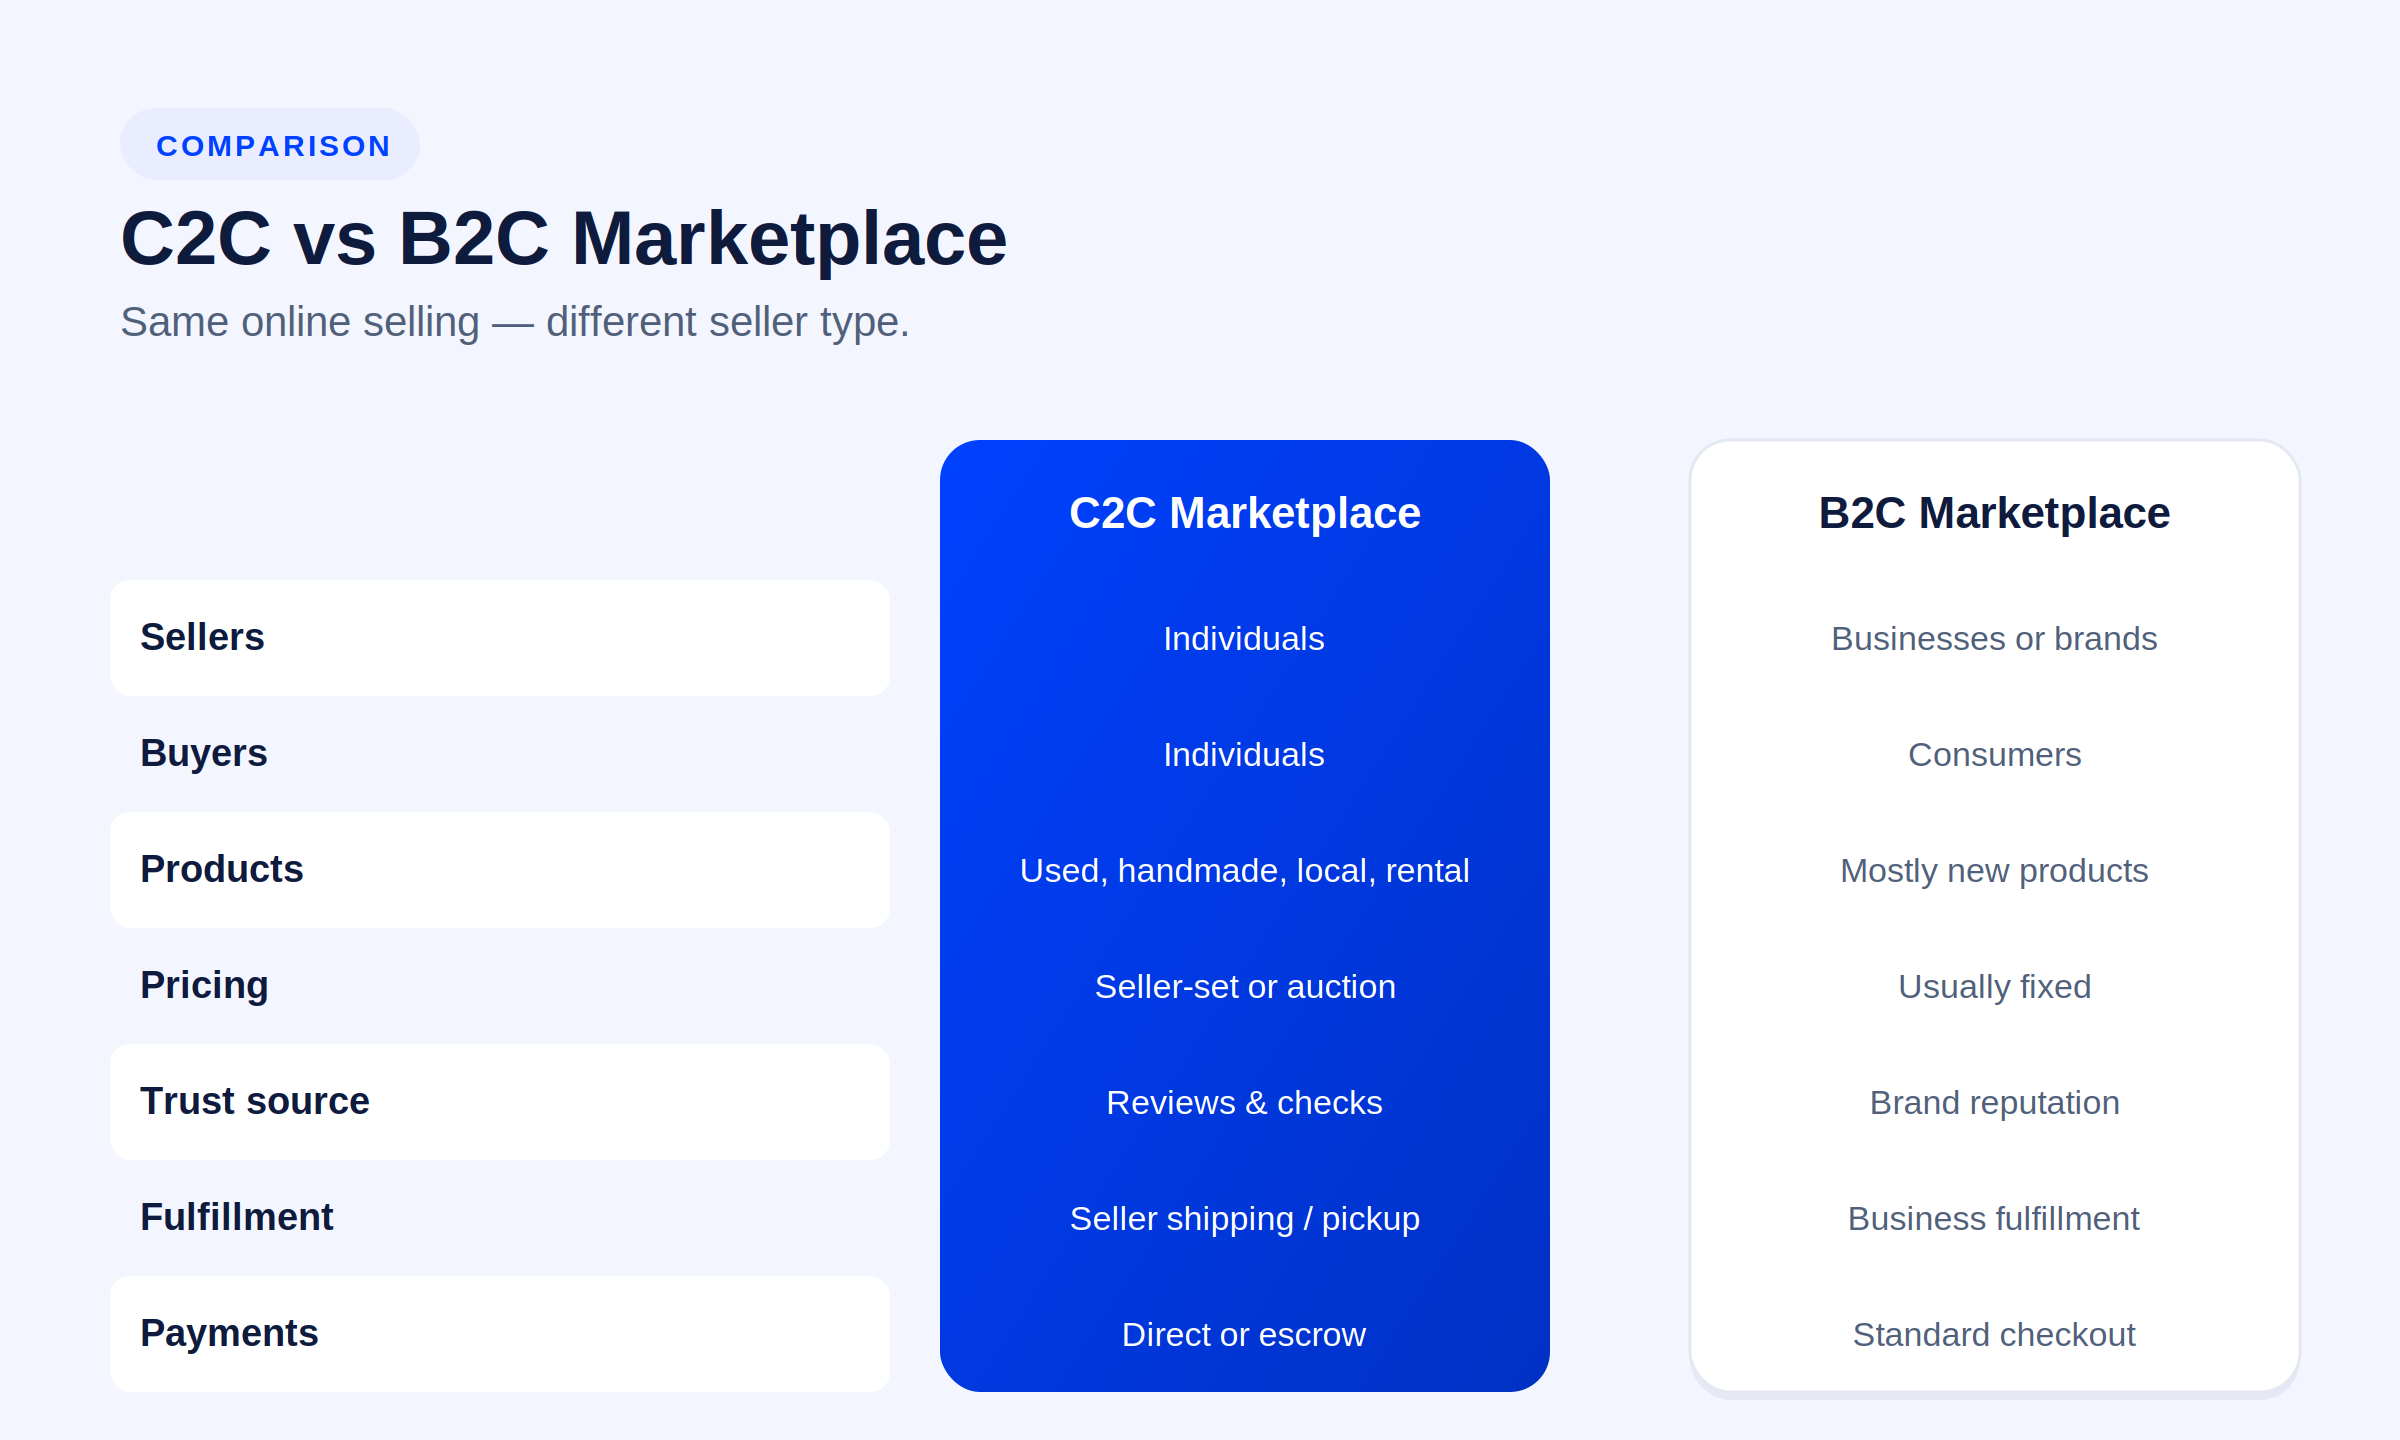This screenshot has width=2400, height=1440.
Task: Click the 'Products' row label
Action: [222, 870]
